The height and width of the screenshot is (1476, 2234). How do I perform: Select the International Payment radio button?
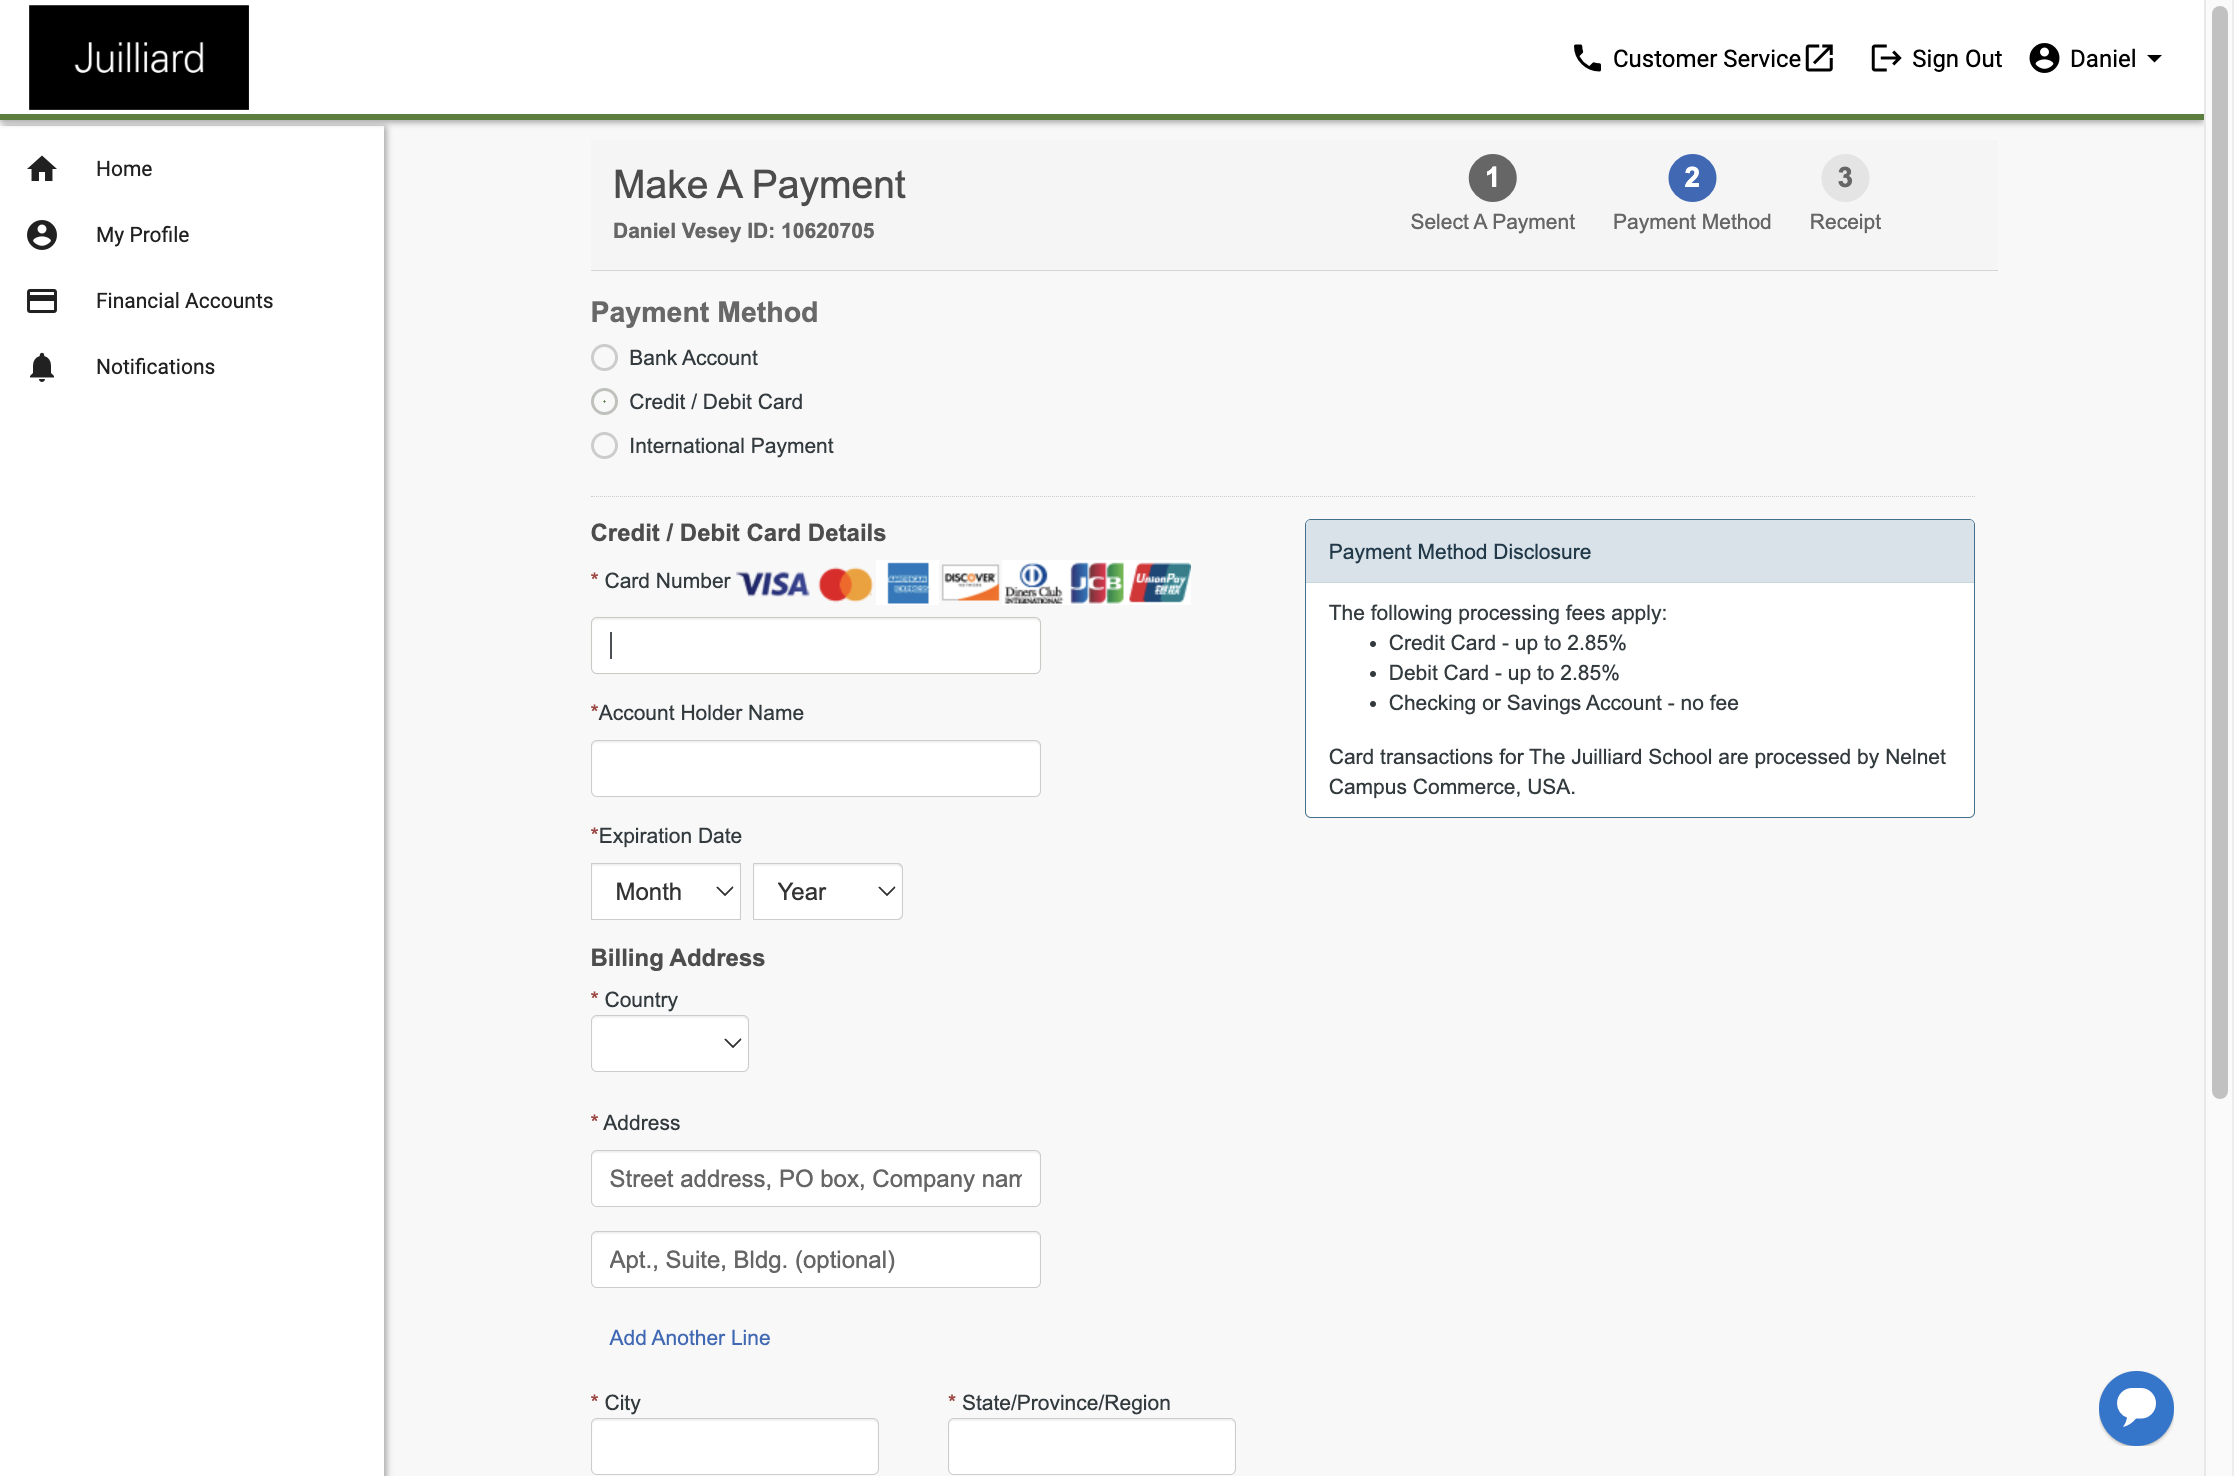pos(604,446)
